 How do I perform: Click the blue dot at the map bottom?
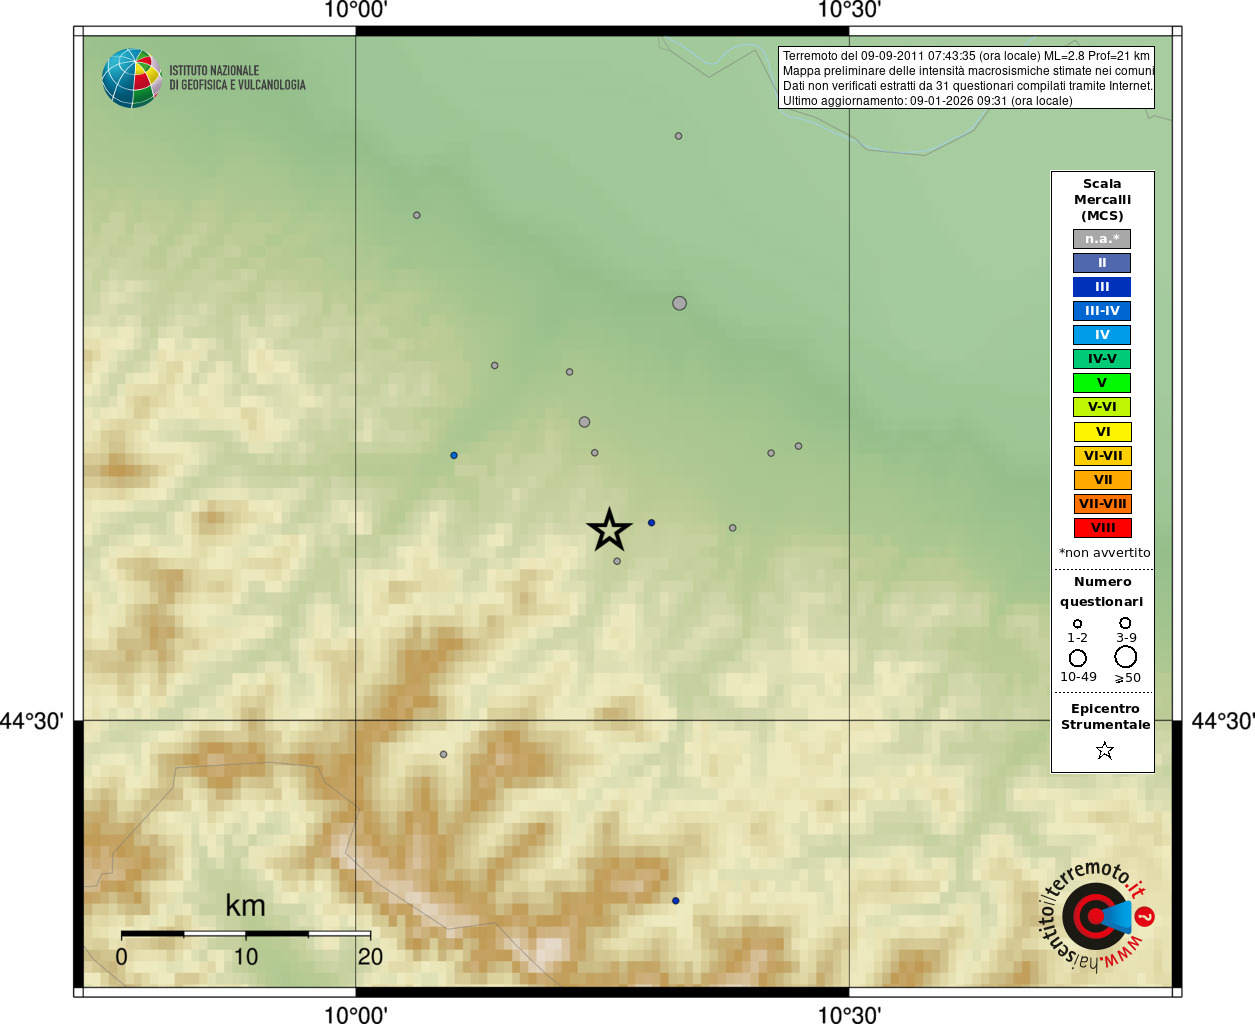click(675, 901)
